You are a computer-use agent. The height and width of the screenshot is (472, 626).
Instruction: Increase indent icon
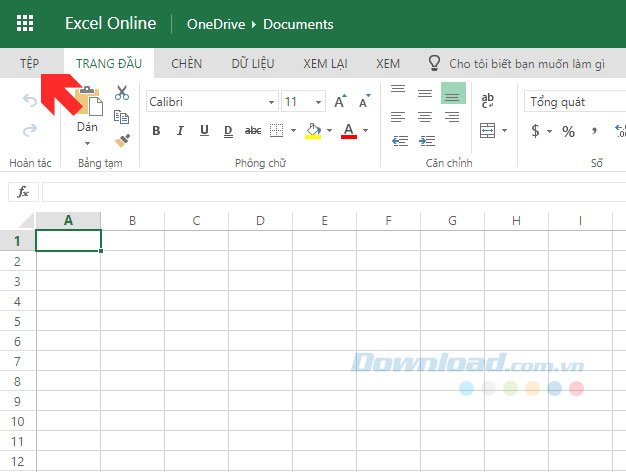tap(427, 141)
